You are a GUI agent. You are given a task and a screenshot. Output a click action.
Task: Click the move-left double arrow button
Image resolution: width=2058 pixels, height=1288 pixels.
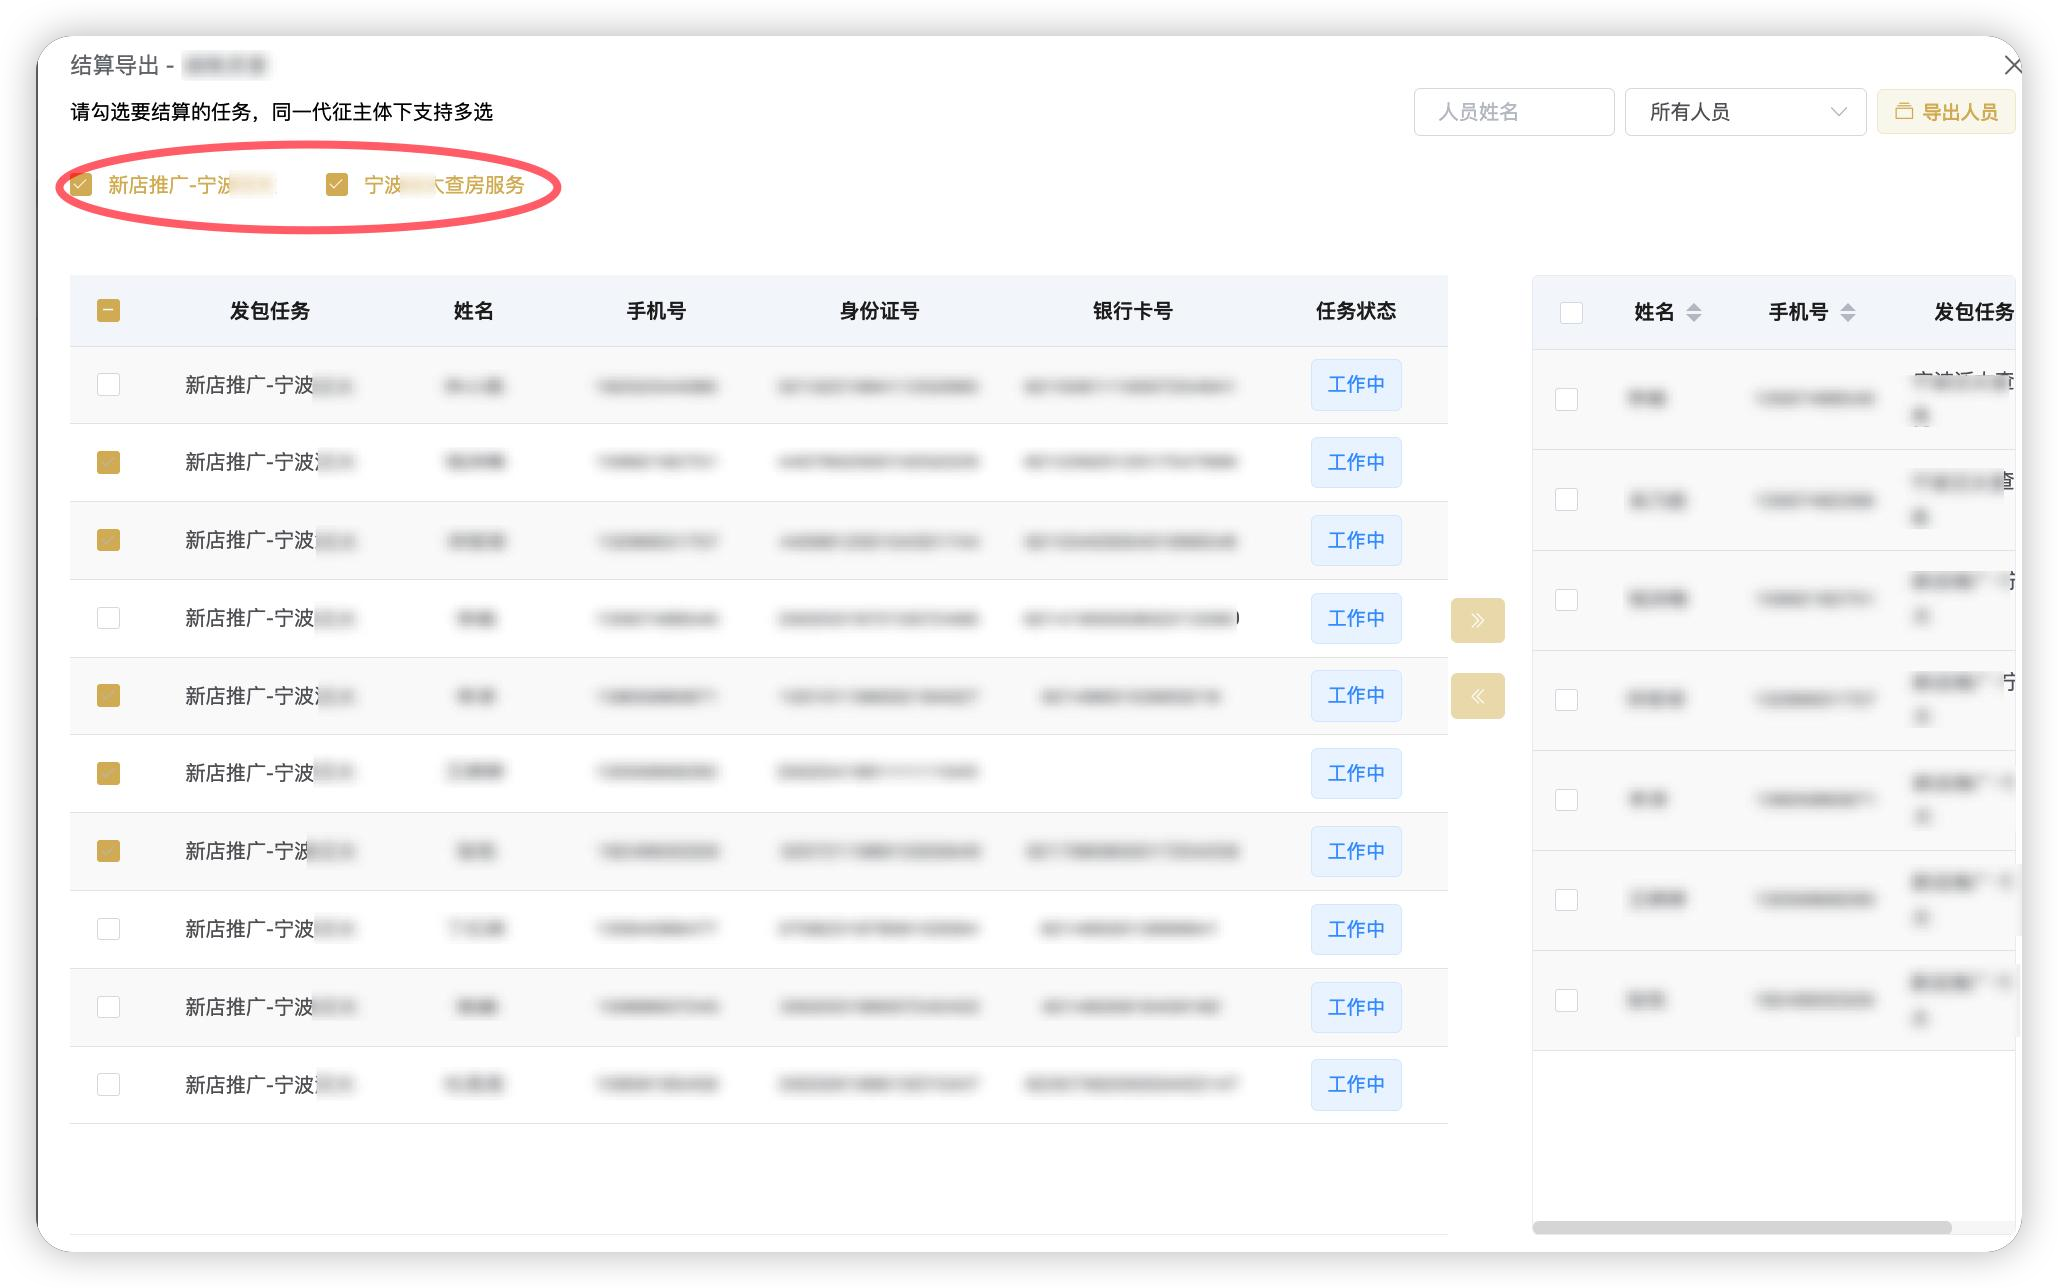point(1477,696)
